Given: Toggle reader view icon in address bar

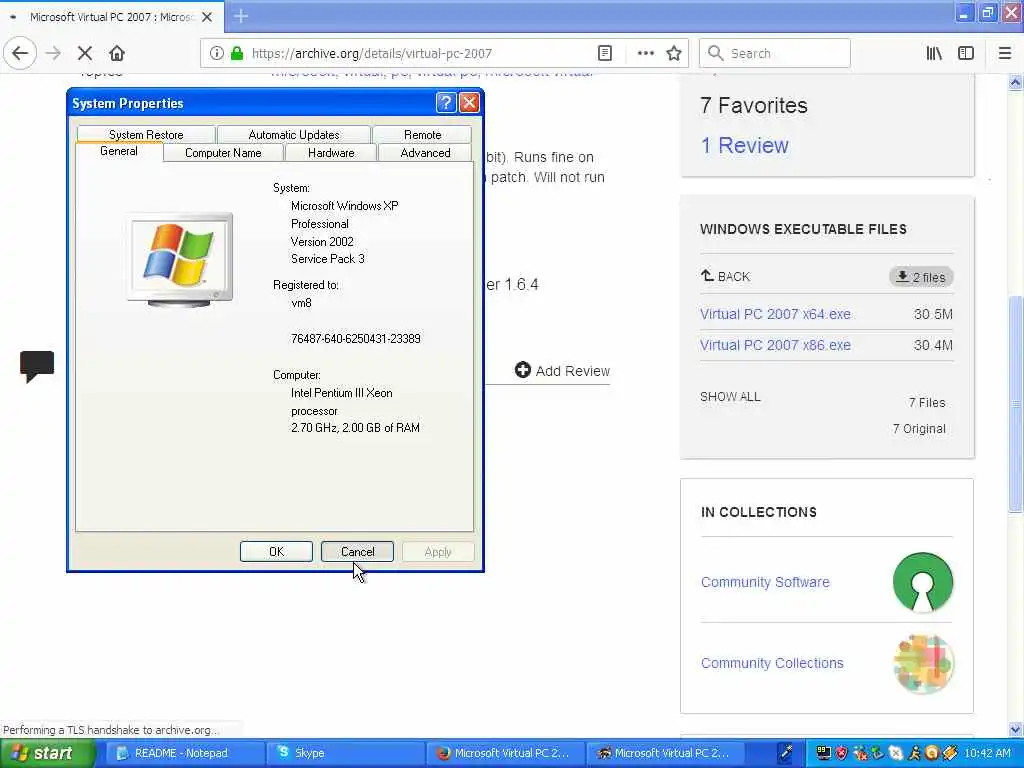Looking at the screenshot, I should 605,53.
